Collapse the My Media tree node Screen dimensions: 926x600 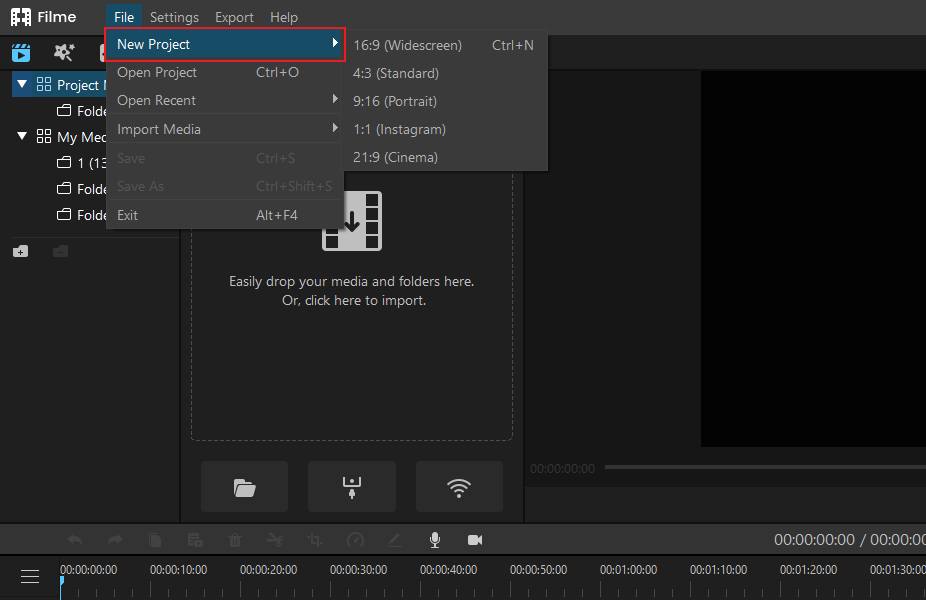pyautogui.click(x=22, y=136)
